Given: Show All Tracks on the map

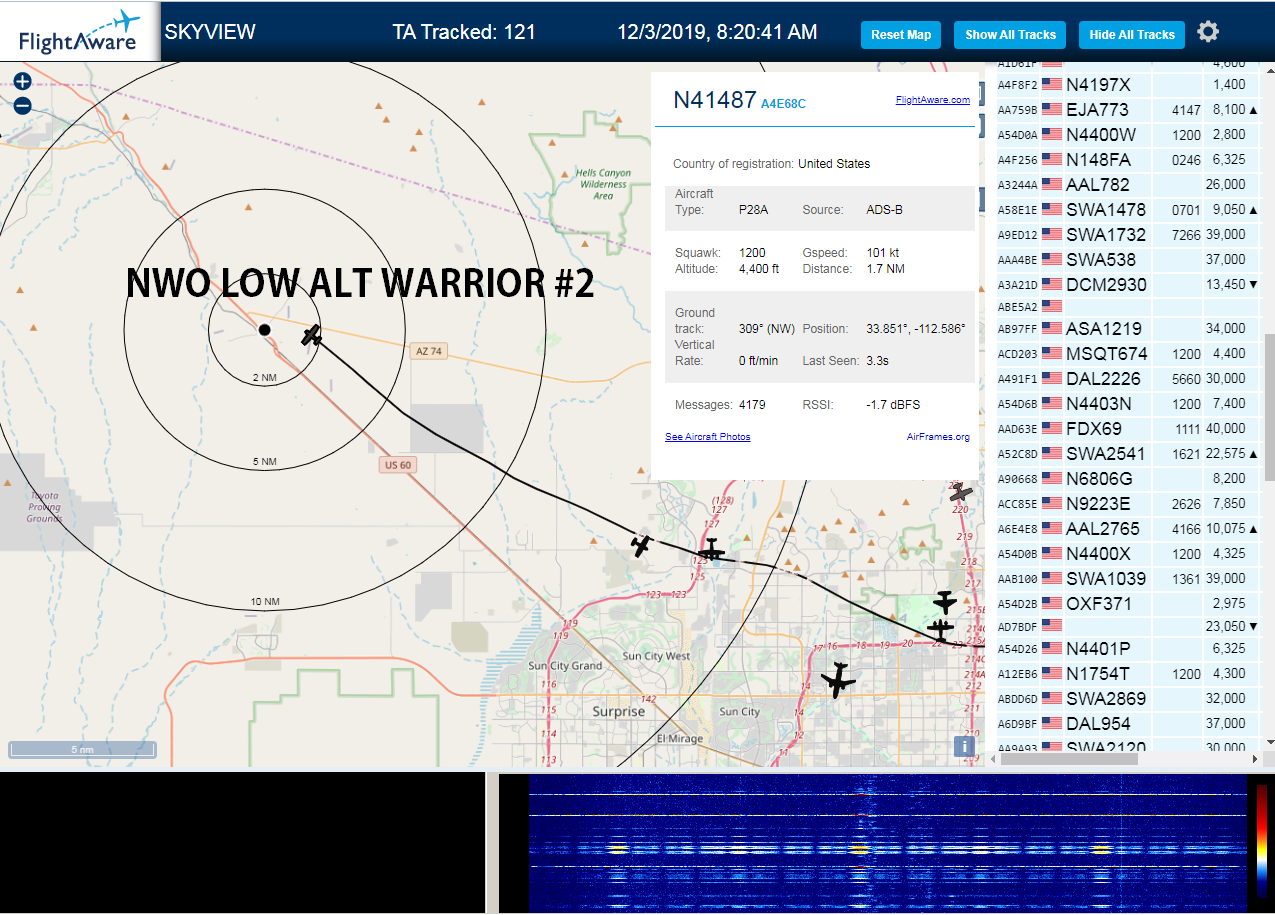Looking at the screenshot, I should point(1010,35).
